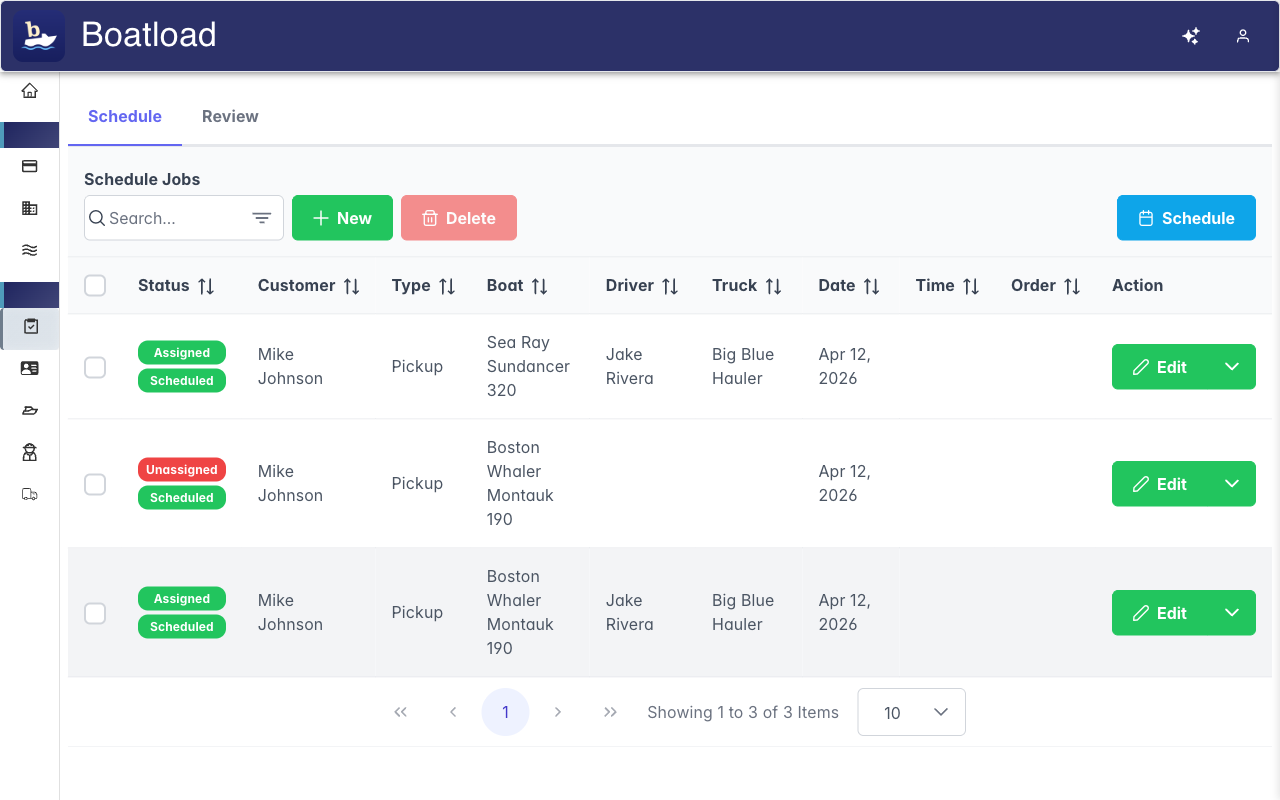The width and height of the screenshot is (1280, 800).
Task: Open the captain/driver section from sidebar
Action: 30,452
